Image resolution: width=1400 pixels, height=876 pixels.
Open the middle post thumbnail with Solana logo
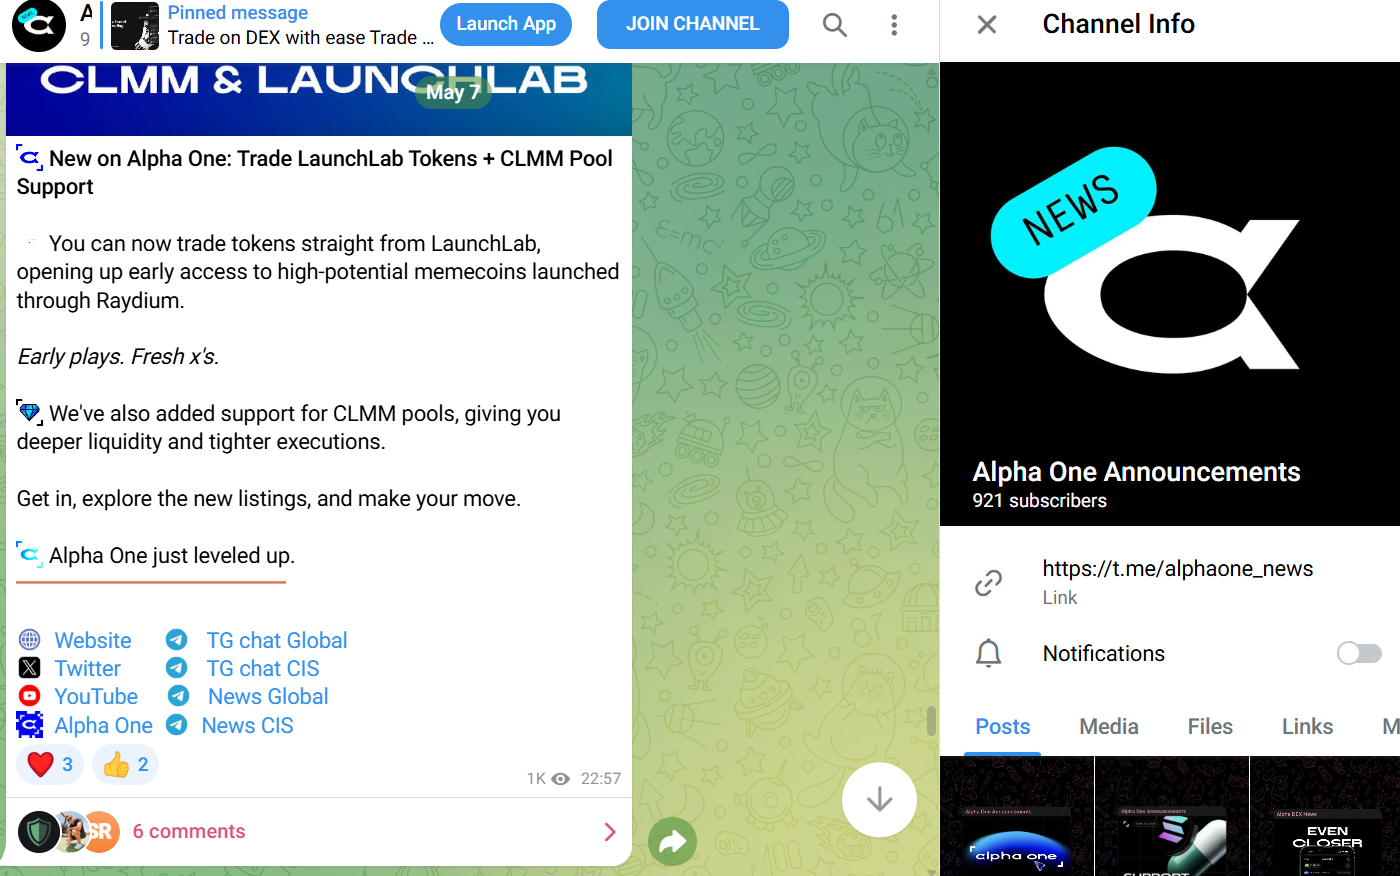tap(1172, 816)
